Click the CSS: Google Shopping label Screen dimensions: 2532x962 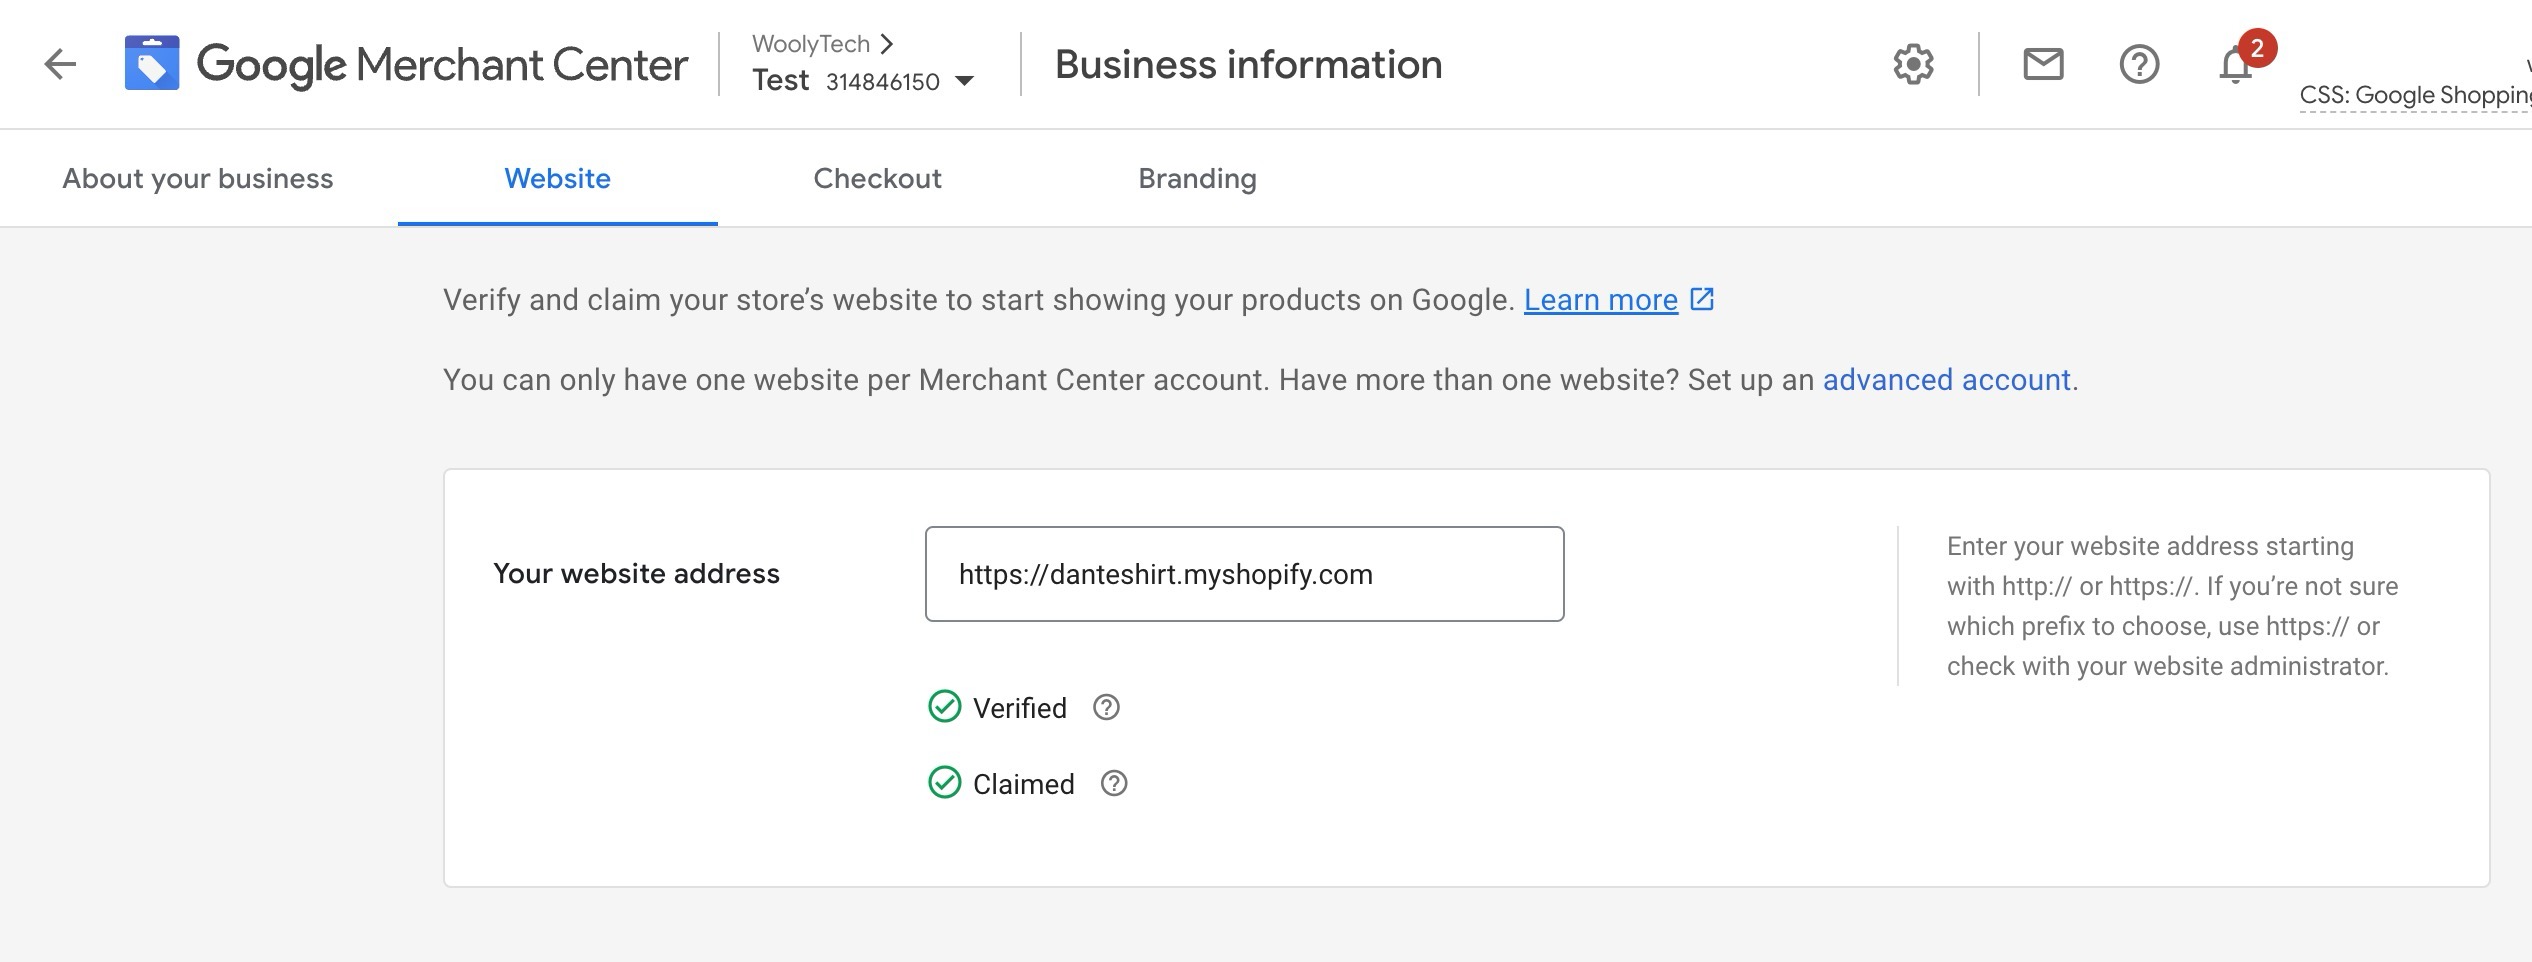coord(2415,95)
